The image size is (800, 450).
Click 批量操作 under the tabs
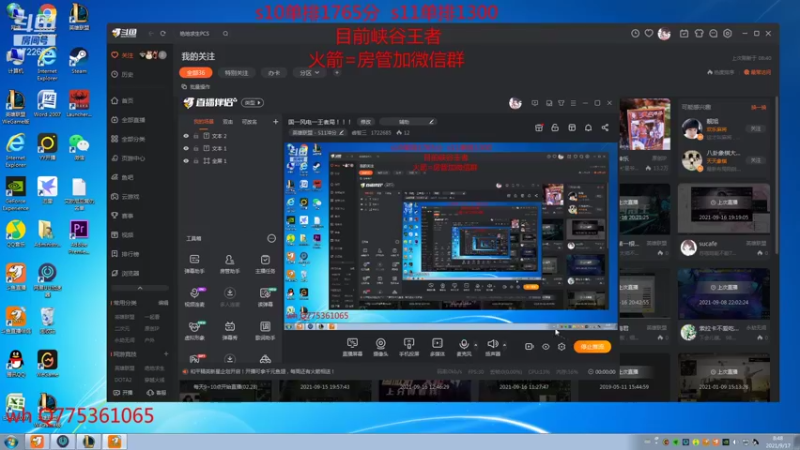[196, 87]
